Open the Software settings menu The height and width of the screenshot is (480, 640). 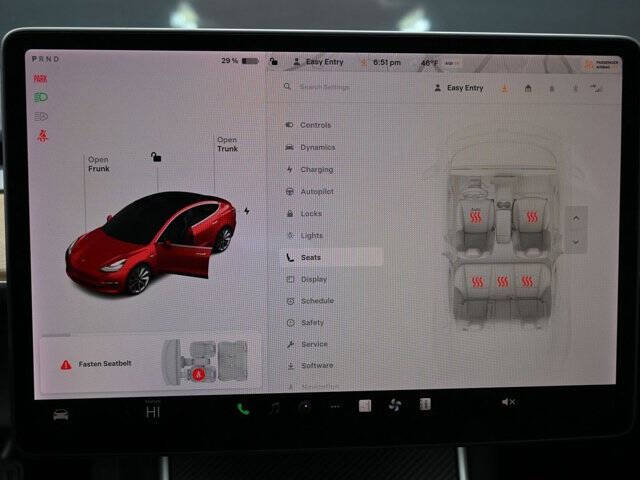tap(310, 365)
